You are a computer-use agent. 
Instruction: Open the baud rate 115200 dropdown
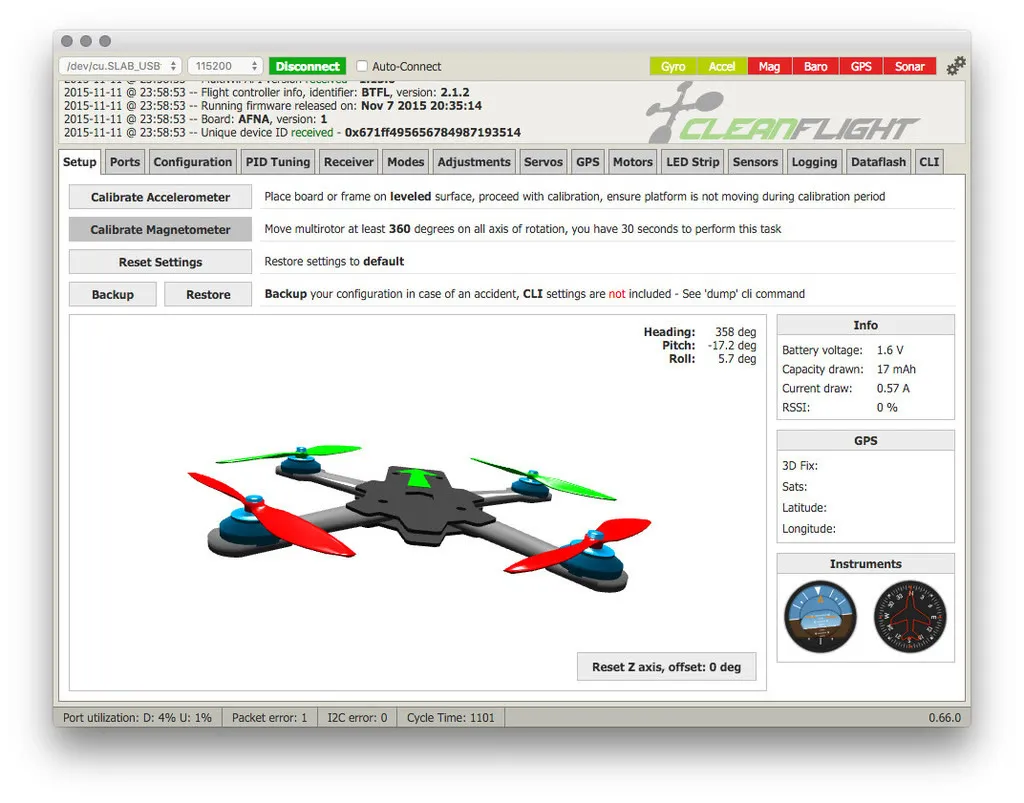[224, 66]
